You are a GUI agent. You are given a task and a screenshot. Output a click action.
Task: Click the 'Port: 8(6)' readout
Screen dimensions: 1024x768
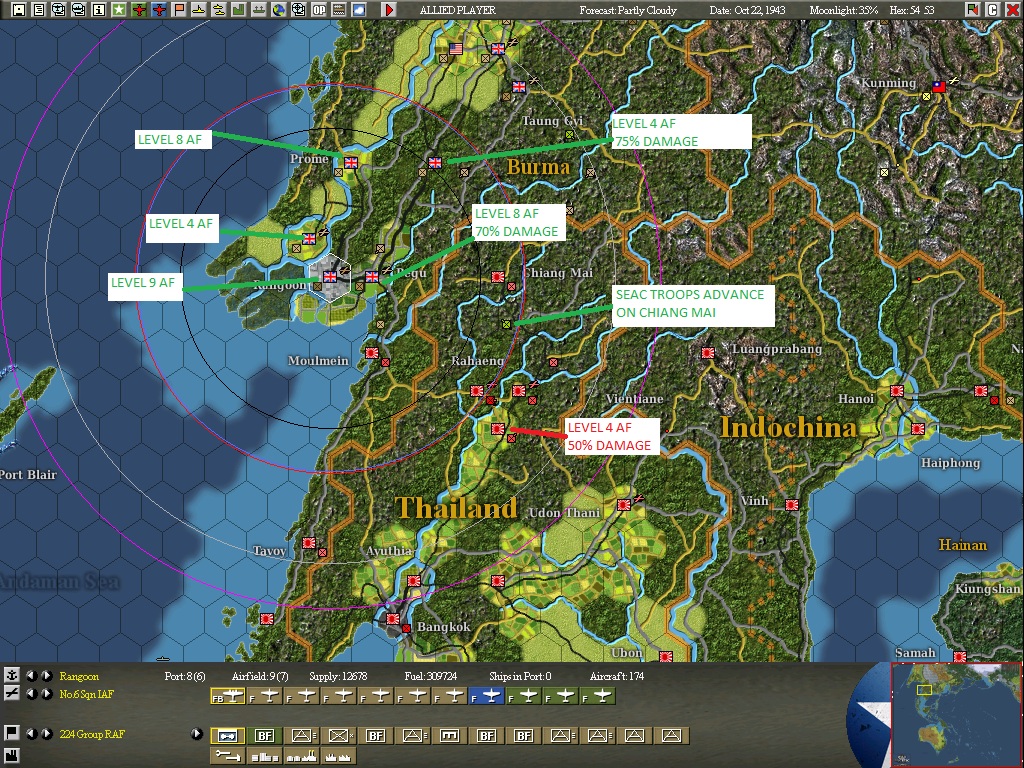point(185,676)
